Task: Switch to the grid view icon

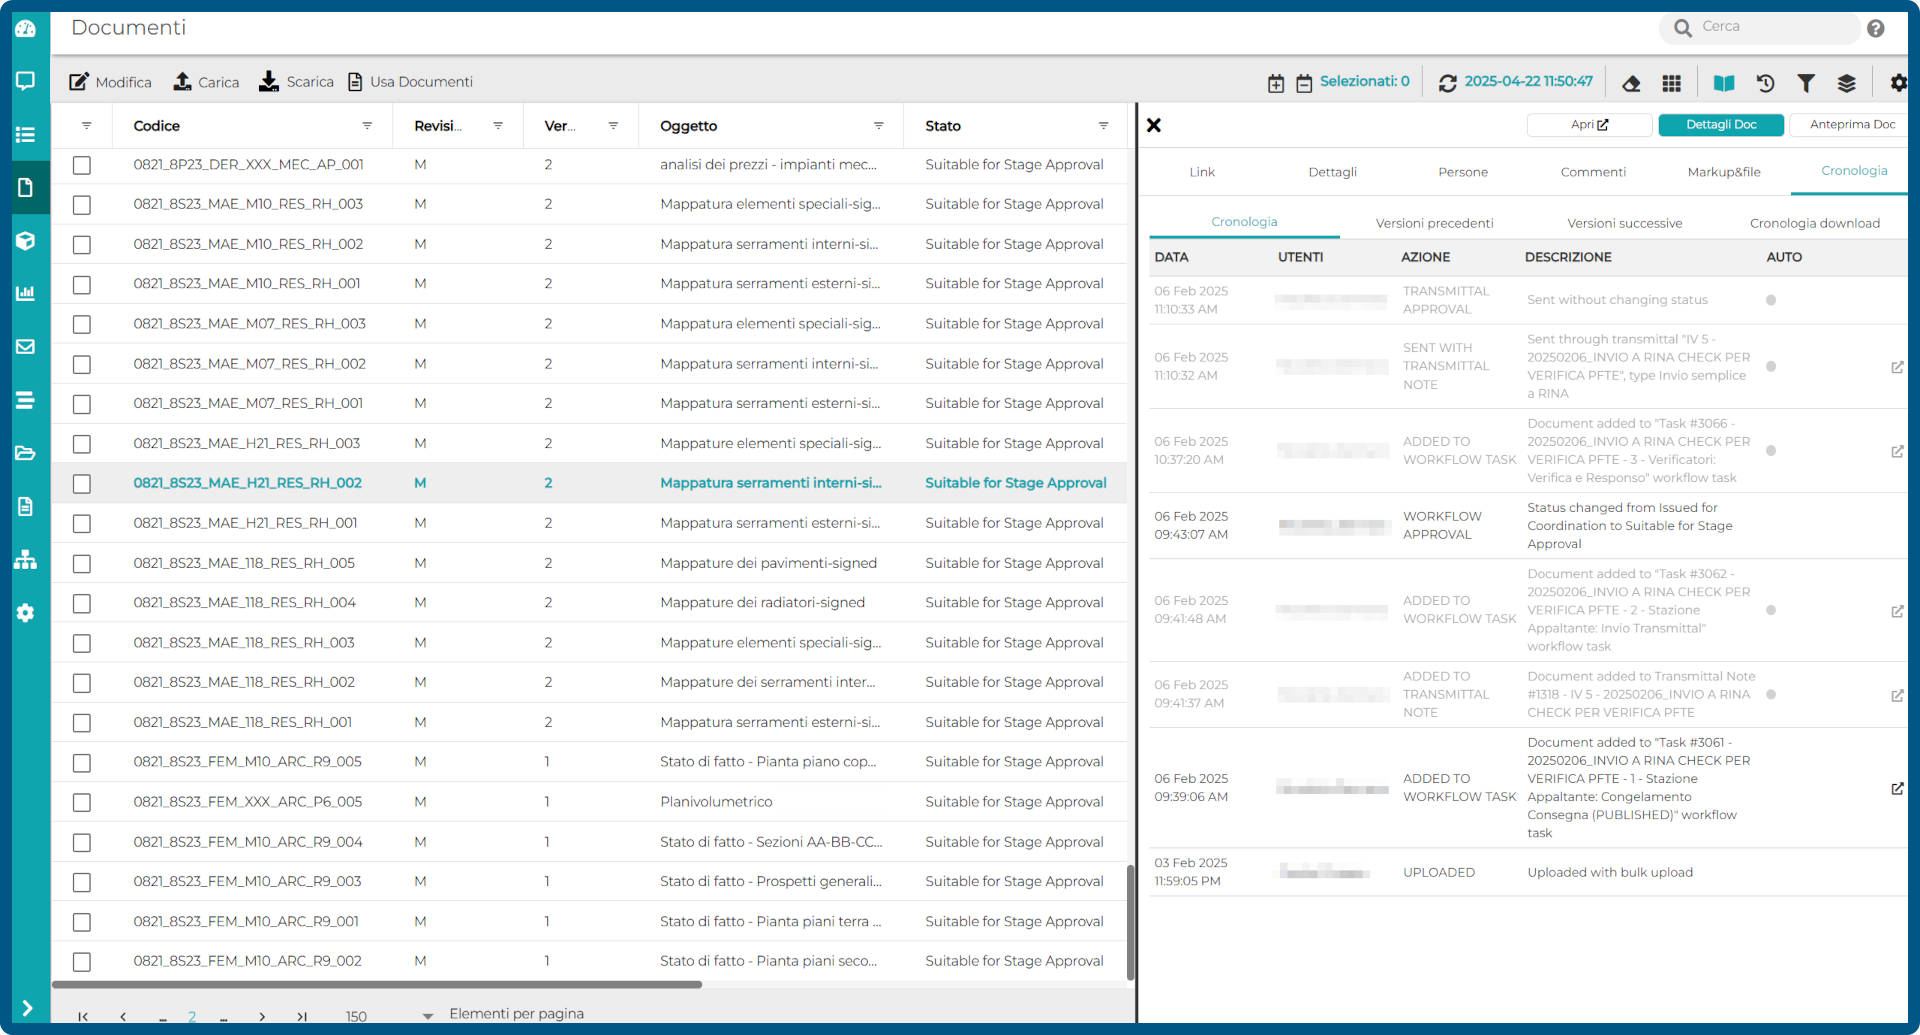Action: pyautogui.click(x=1671, y=83)
